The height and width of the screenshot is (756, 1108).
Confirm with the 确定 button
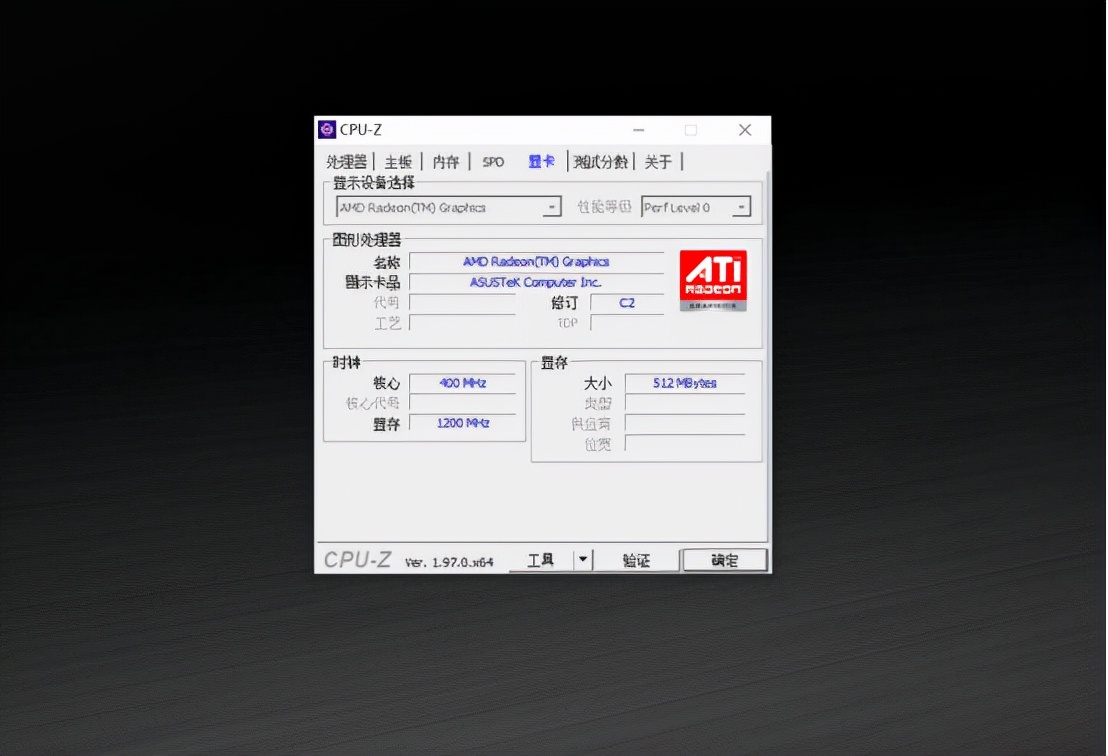point(724,560)
